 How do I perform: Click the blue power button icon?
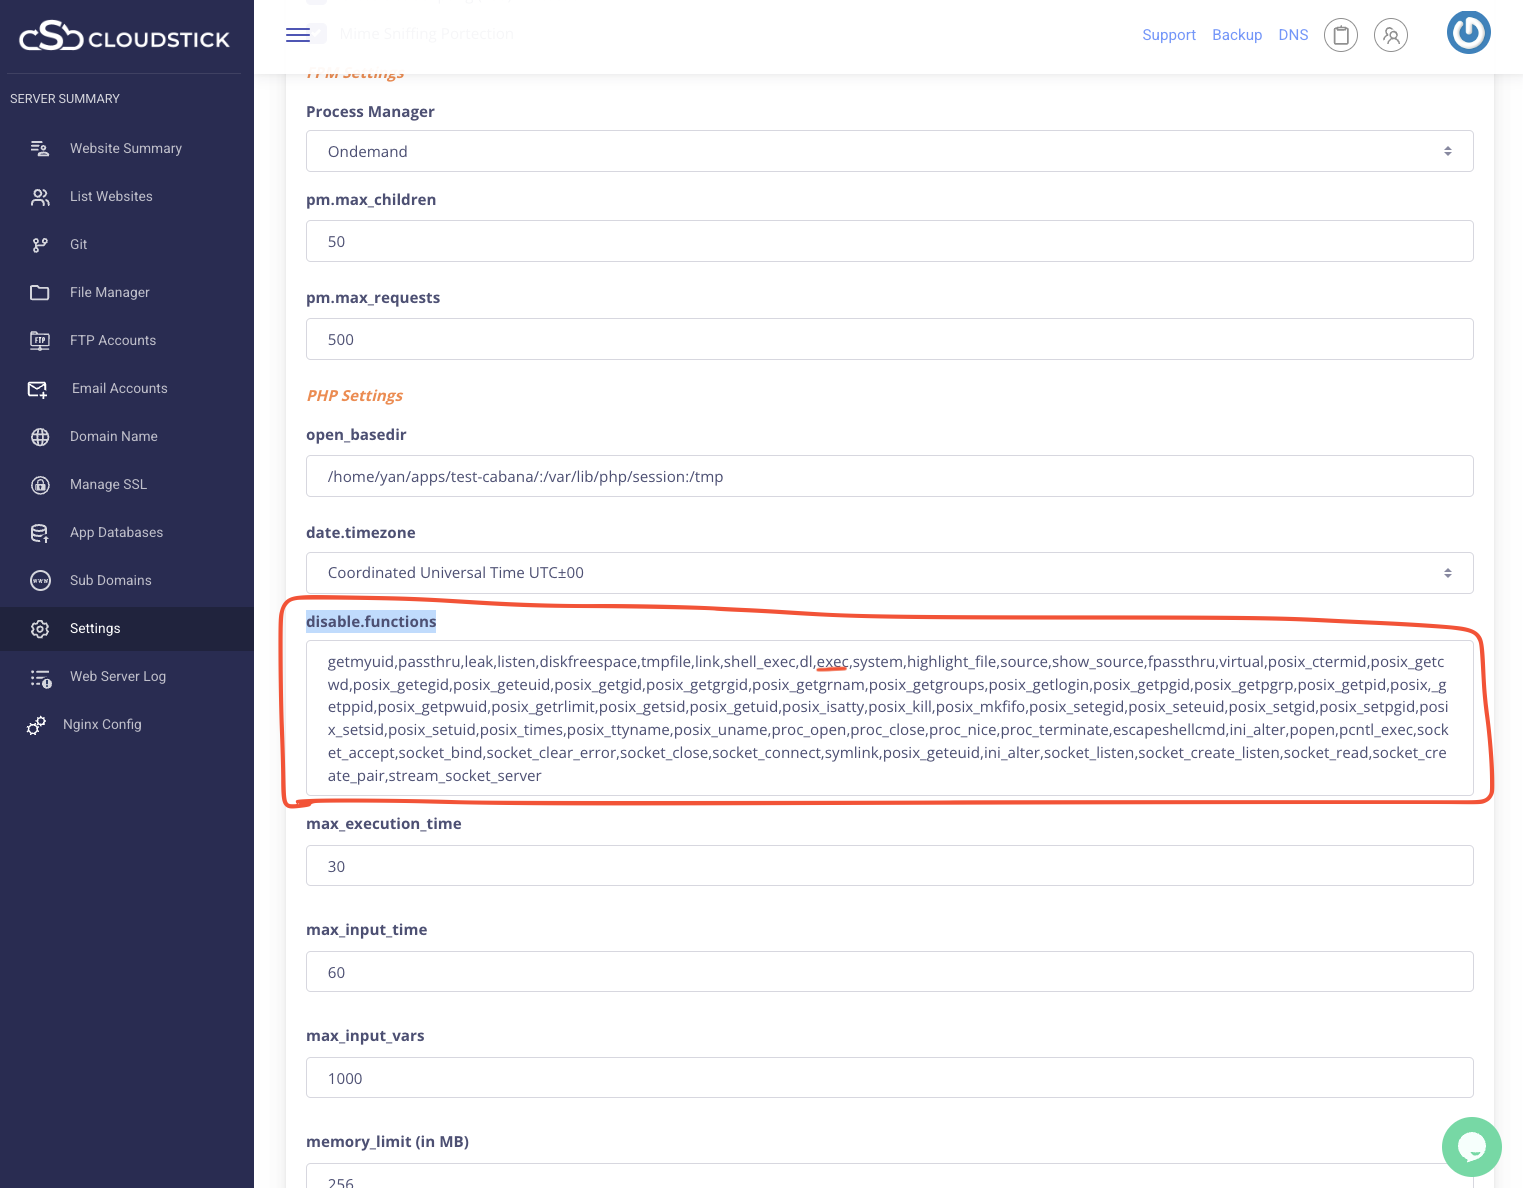pyautogui.click(x=1468, y=33)
